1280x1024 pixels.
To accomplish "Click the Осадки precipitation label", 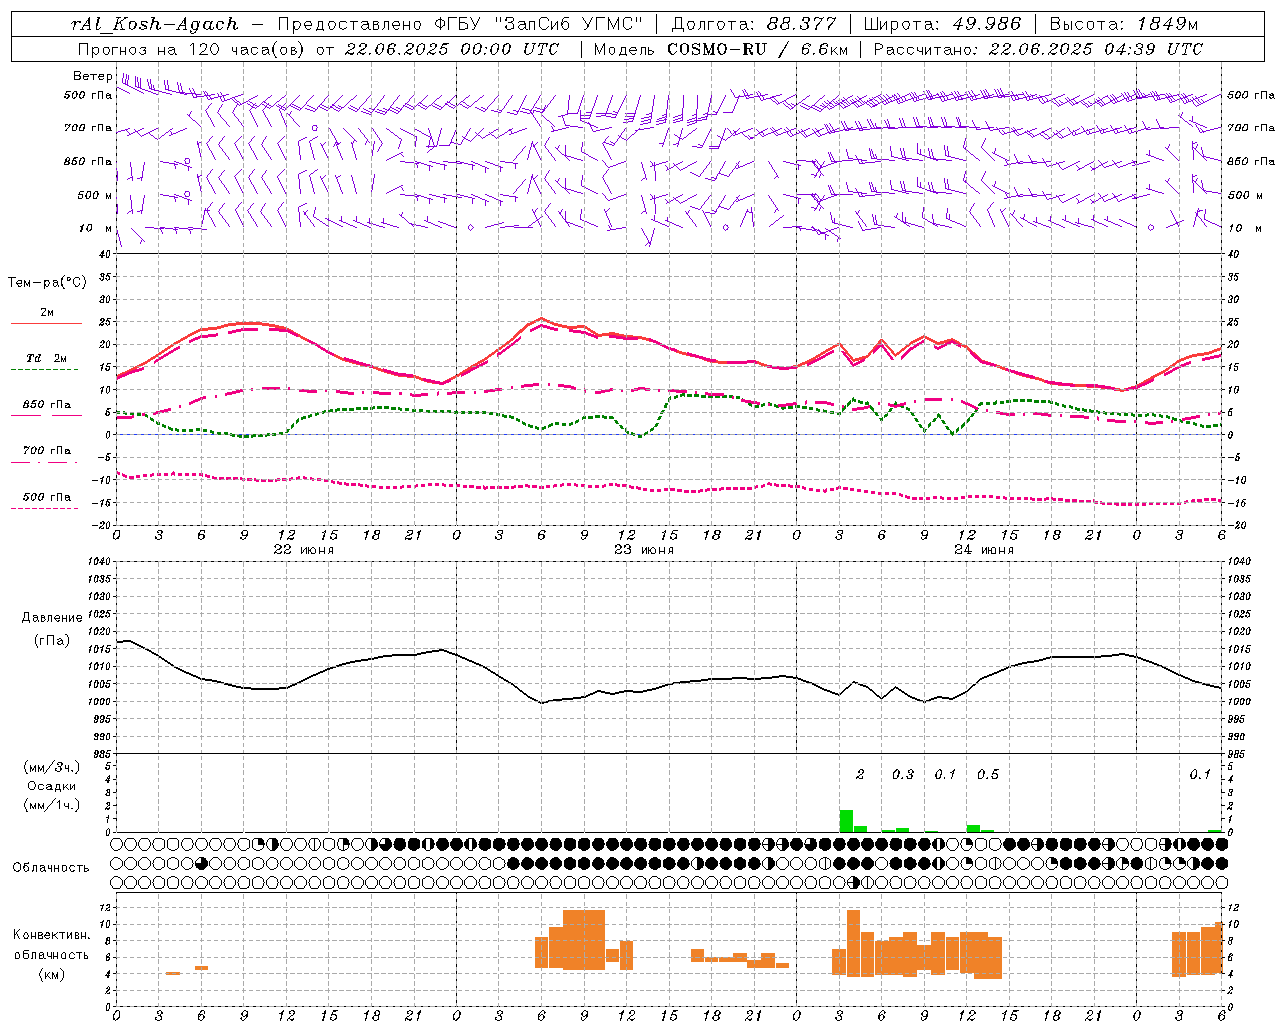I will pos(50,786).
